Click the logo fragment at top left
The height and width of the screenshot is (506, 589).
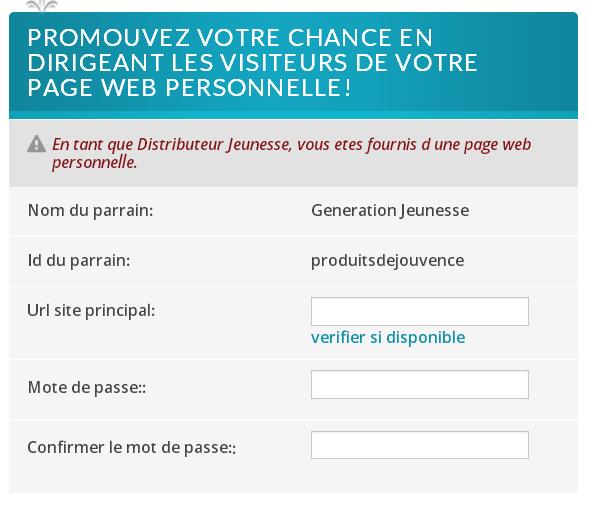tap(42, 5)
